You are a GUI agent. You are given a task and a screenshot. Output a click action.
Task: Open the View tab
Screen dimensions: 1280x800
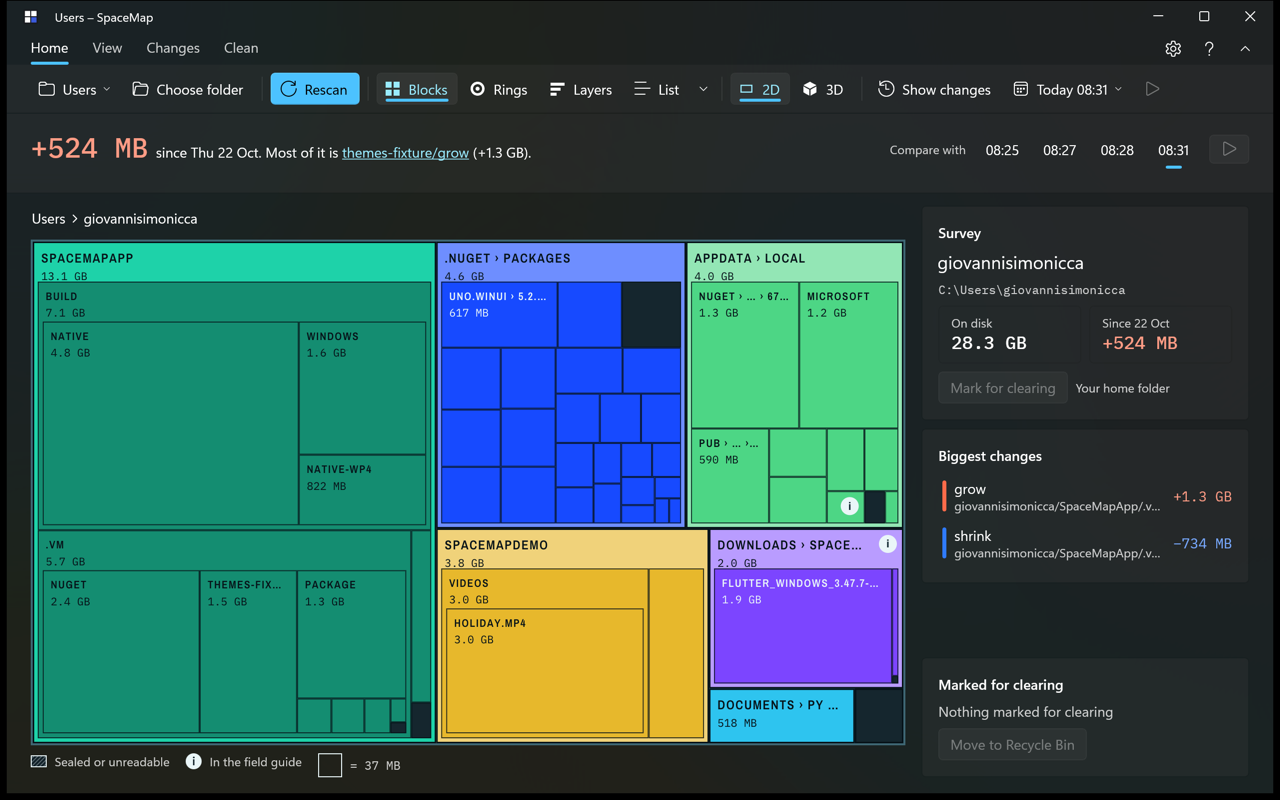click(107, 48)
